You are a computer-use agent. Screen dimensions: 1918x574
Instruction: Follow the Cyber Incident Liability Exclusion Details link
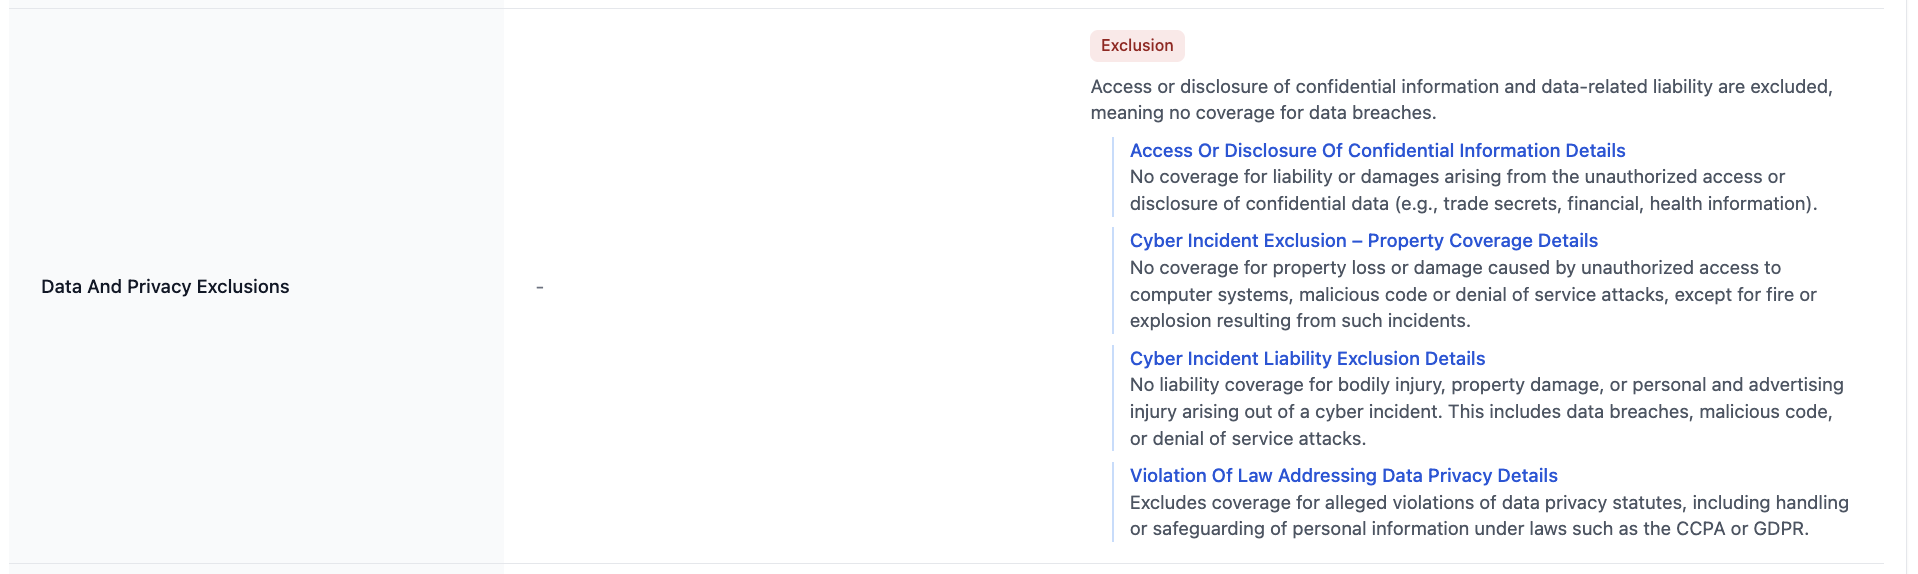(1307, 359)
